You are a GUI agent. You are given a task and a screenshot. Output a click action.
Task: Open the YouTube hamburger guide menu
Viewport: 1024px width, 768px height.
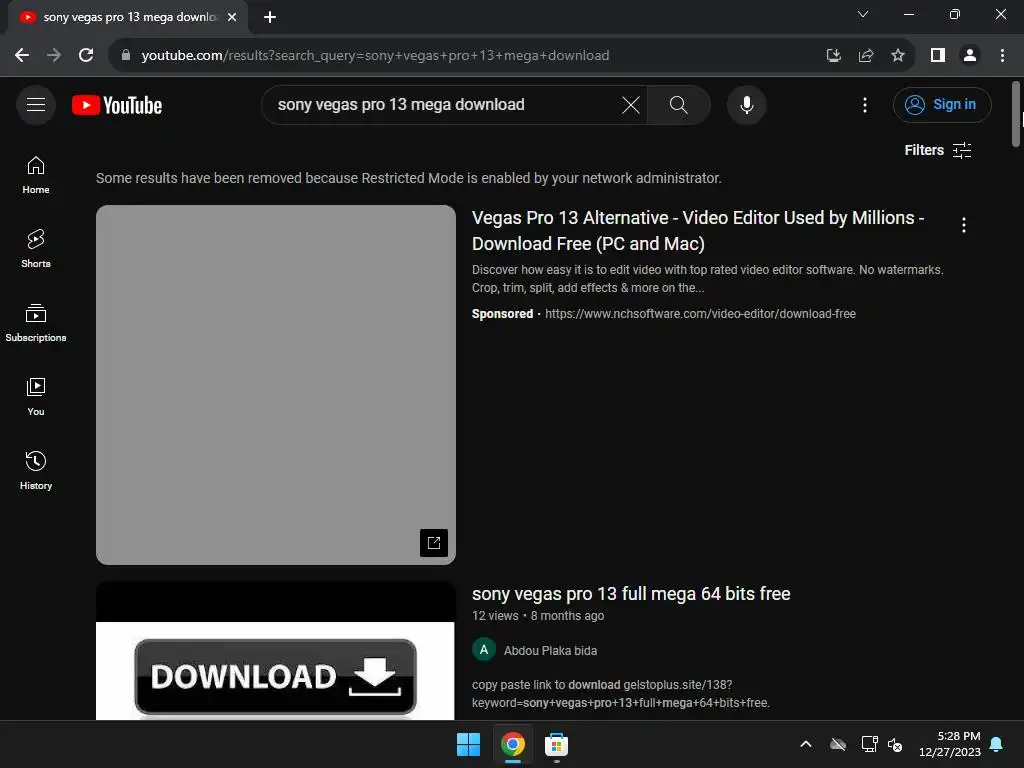click(x=36, y=104)
